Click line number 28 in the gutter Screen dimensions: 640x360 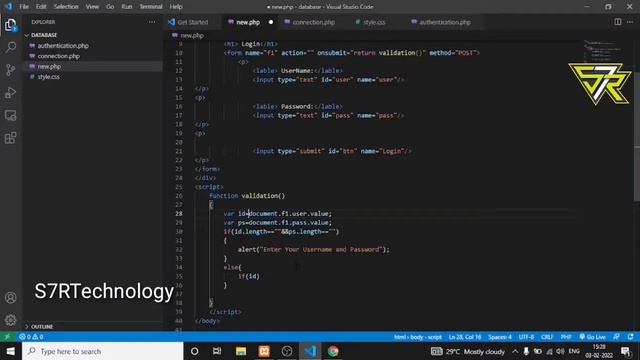pos(179,213)
